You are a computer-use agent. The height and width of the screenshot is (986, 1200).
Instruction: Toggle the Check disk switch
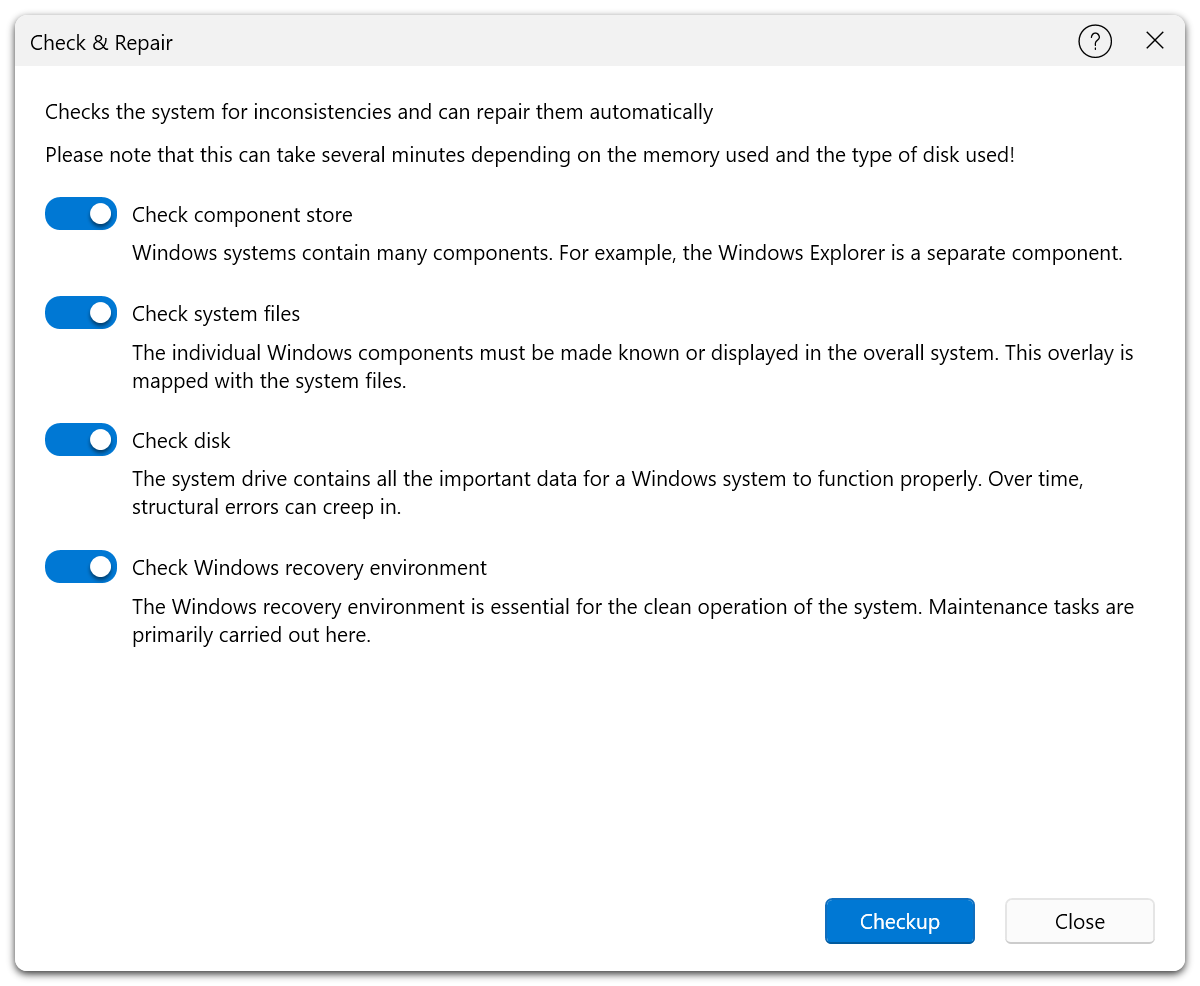pos(81,440)
